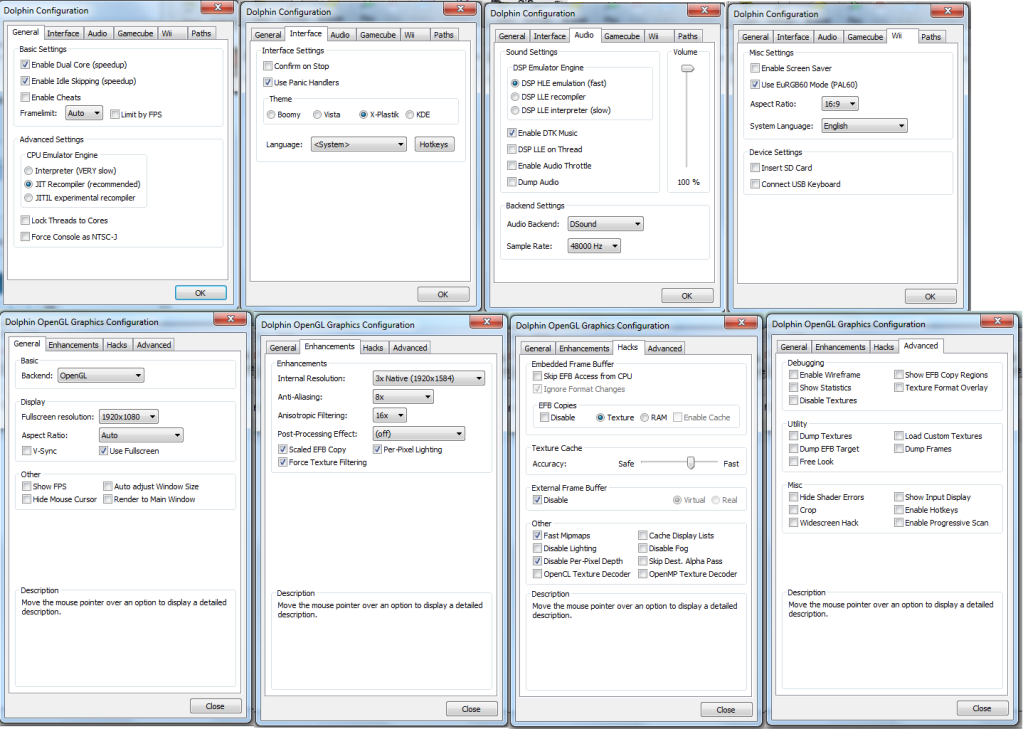Open the Internal Resolution dropdown
1023x729 pixels.
coord(429,378)
